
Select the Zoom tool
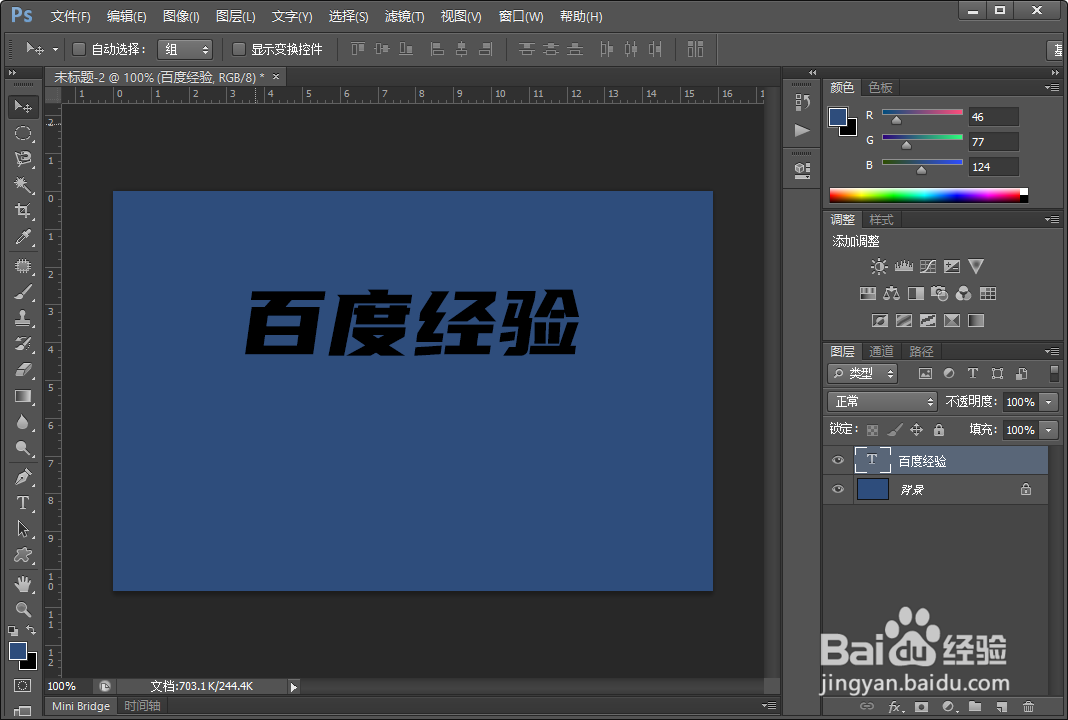click(x=23, y=610)
